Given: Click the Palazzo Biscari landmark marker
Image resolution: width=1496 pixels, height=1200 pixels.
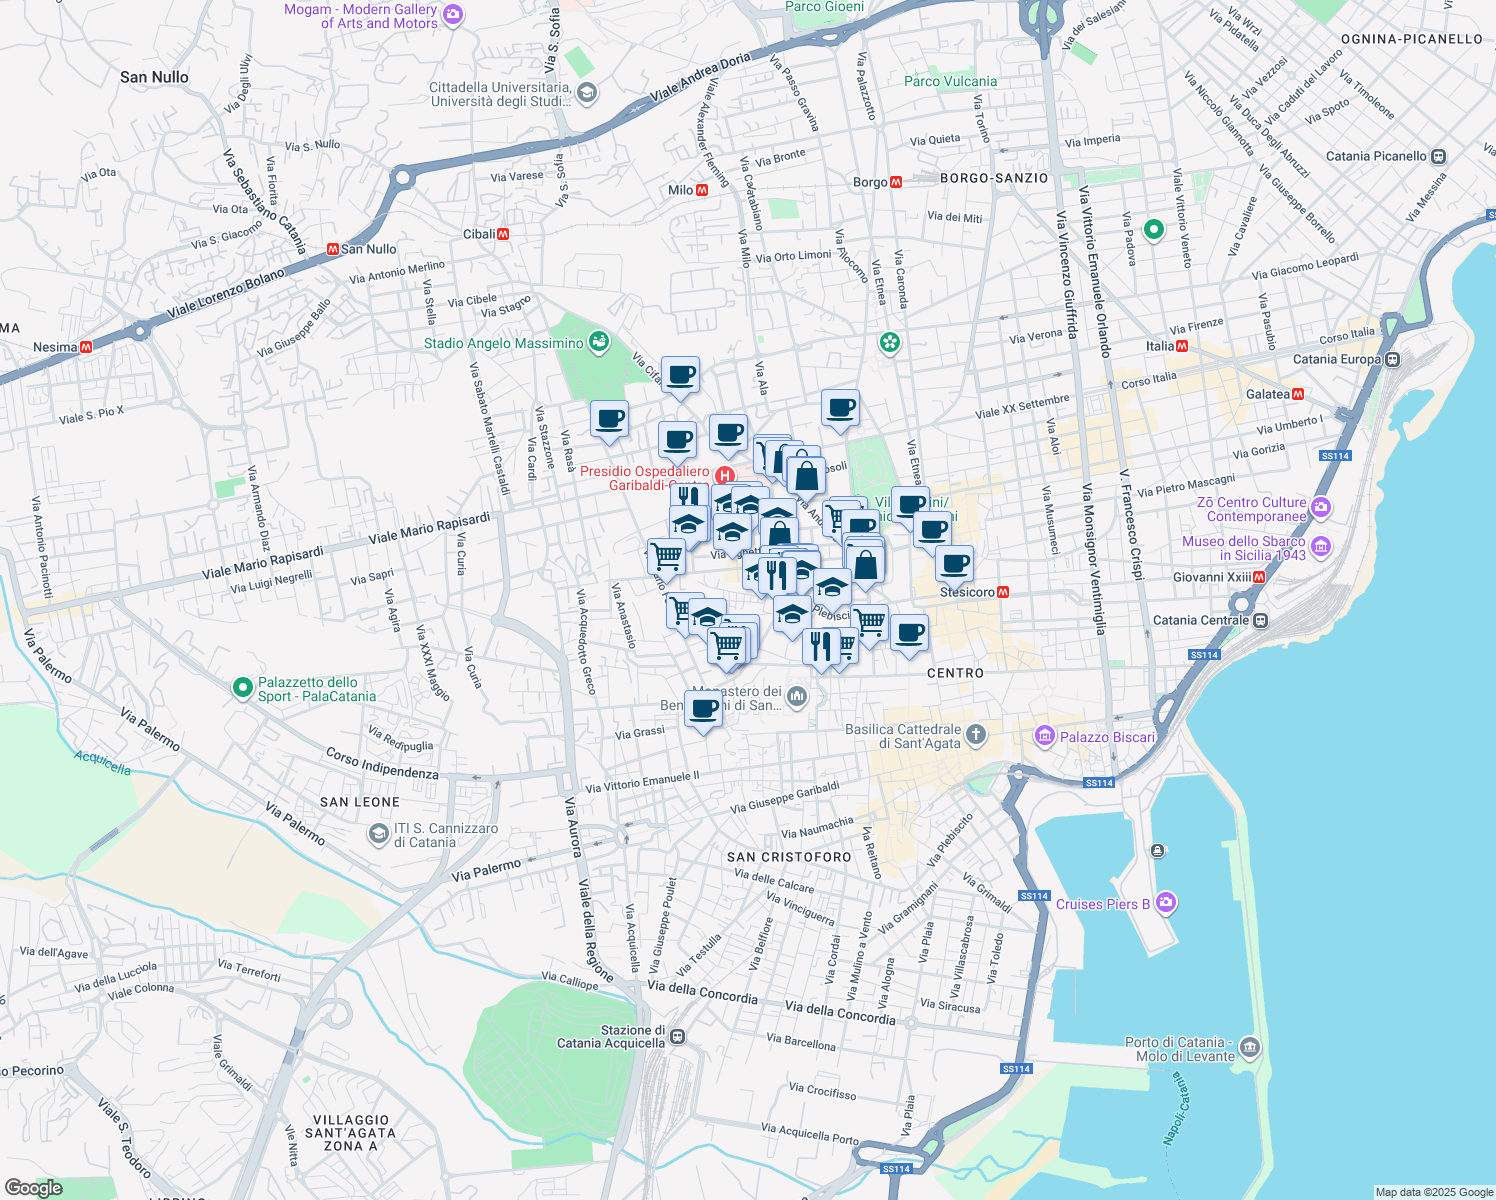Looking at the screenshot, I should (x=1045, y=736).
